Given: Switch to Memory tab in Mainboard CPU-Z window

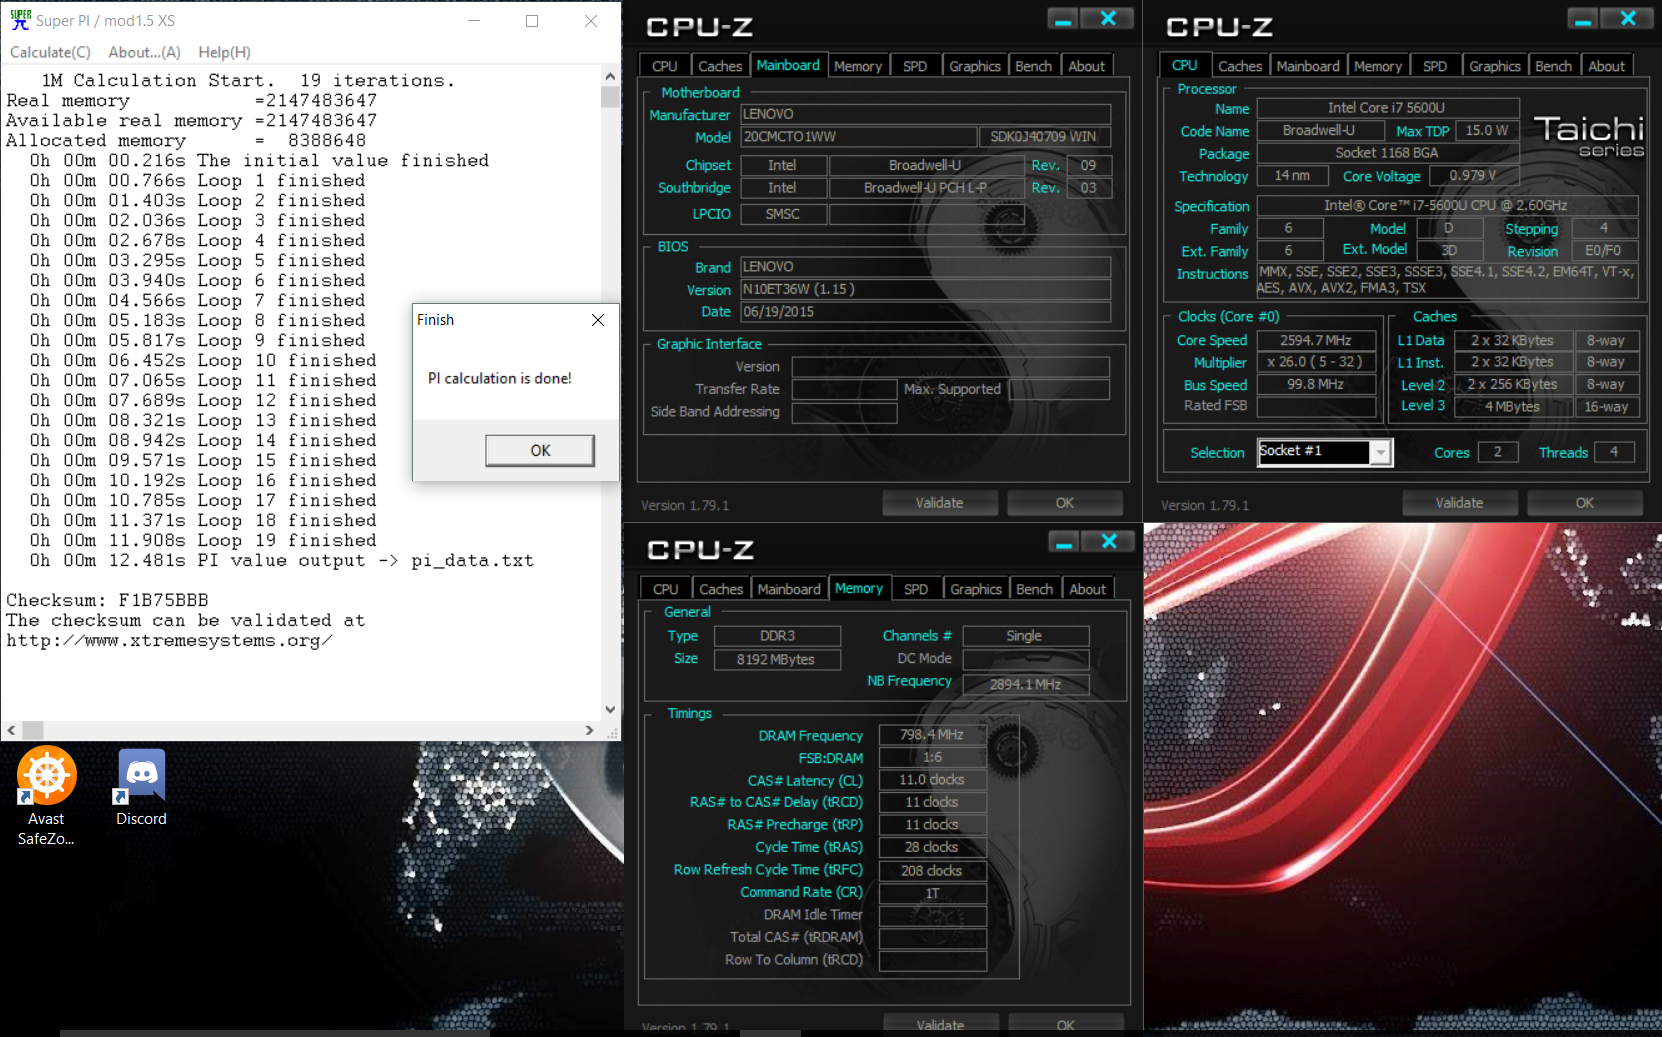Looking at the screenshot, I should point(858,66).
